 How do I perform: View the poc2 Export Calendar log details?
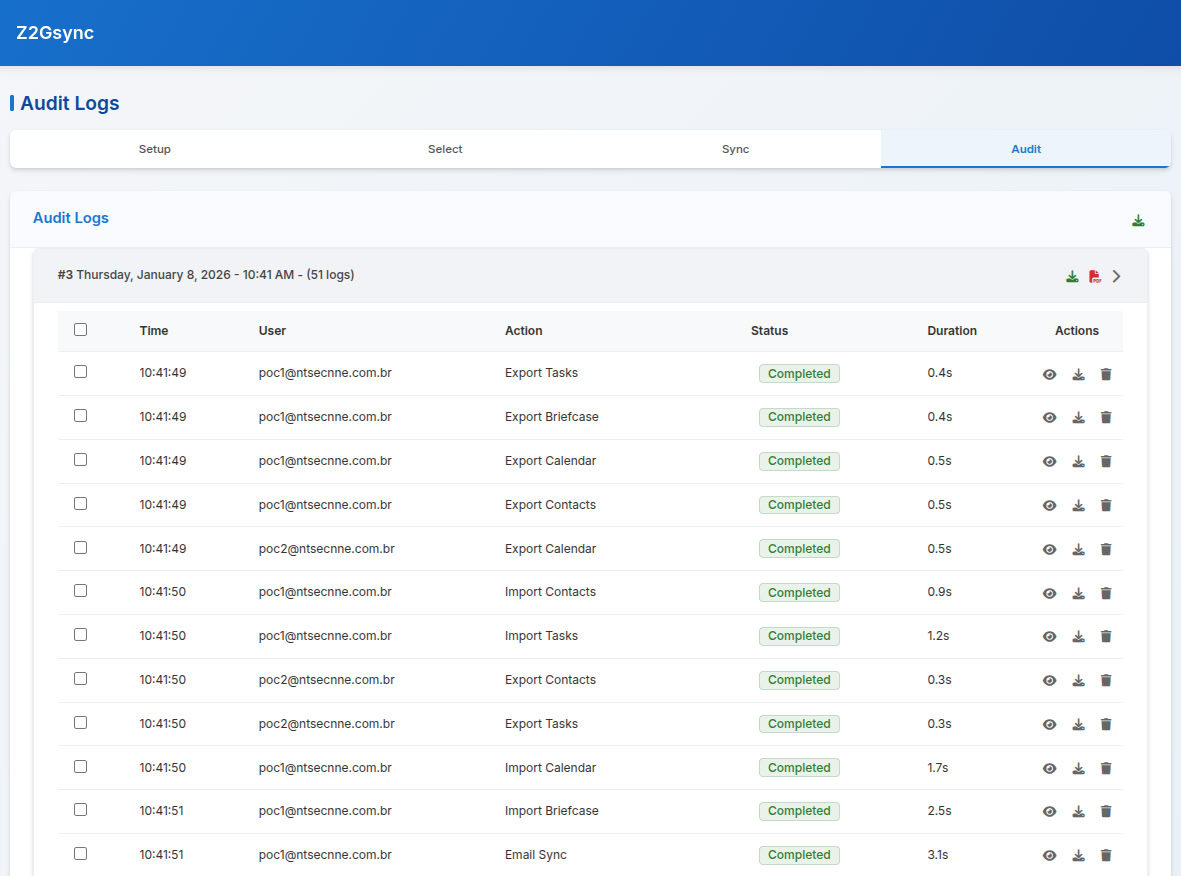point(1049,549)
